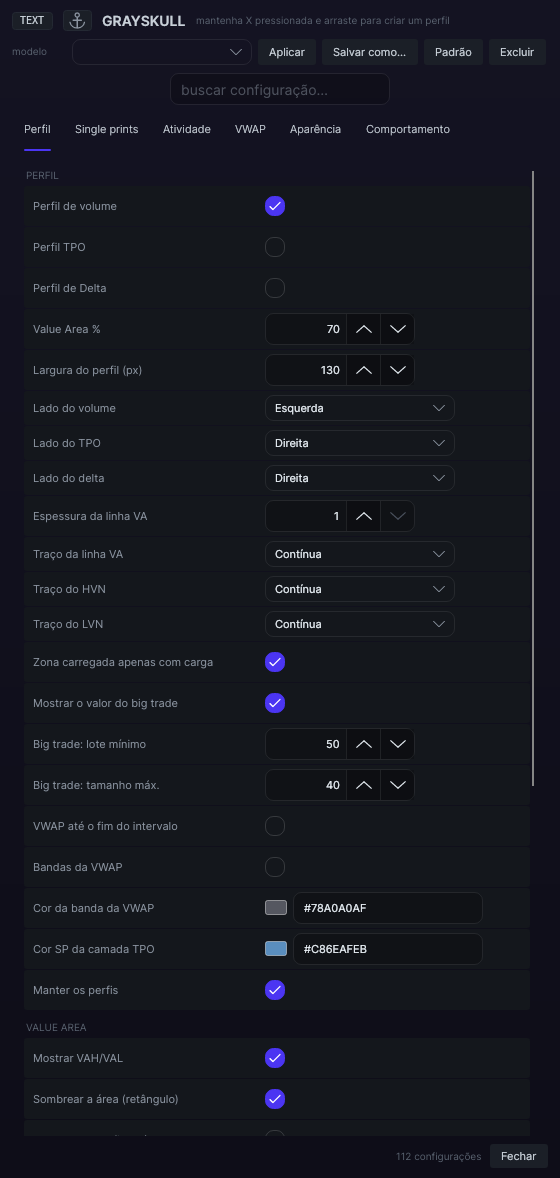Decrease Largura do perfil with down arrow
Viewport: 560px width, 1178px height.
(x=398, y=370)
